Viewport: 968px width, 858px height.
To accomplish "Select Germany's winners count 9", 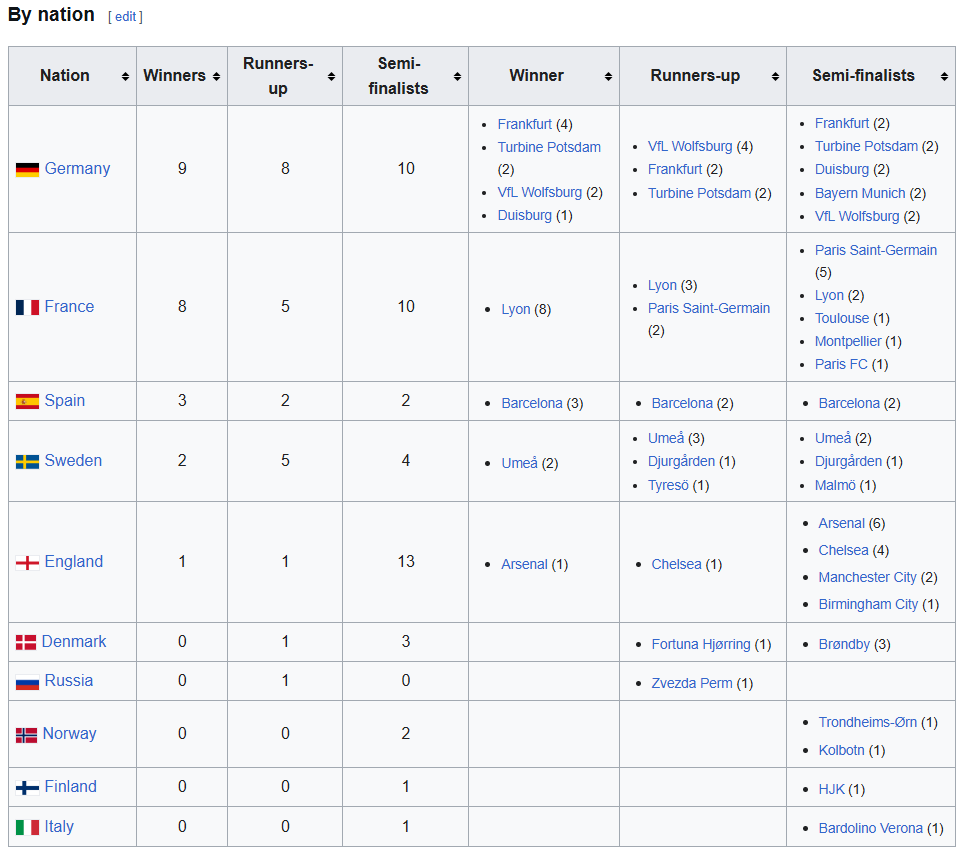I will tap(182, 169).
